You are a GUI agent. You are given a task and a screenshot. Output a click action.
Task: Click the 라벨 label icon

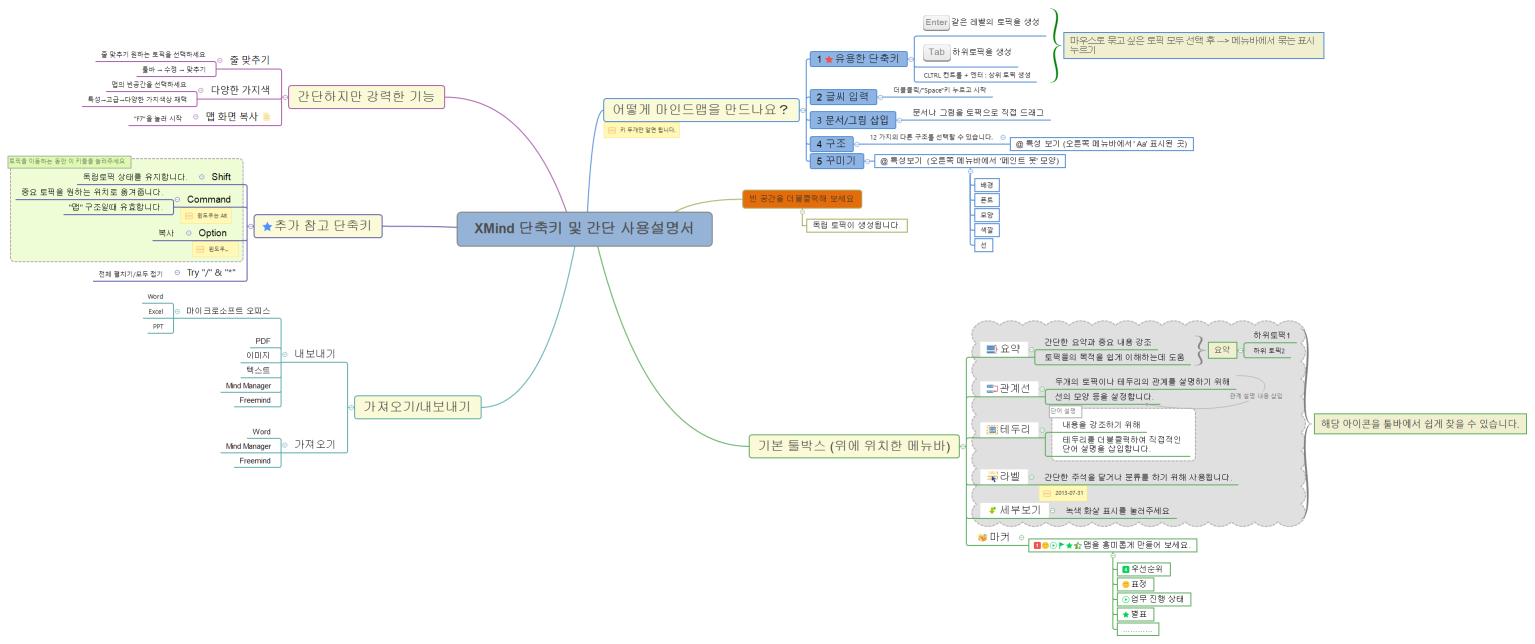(990, 476)
